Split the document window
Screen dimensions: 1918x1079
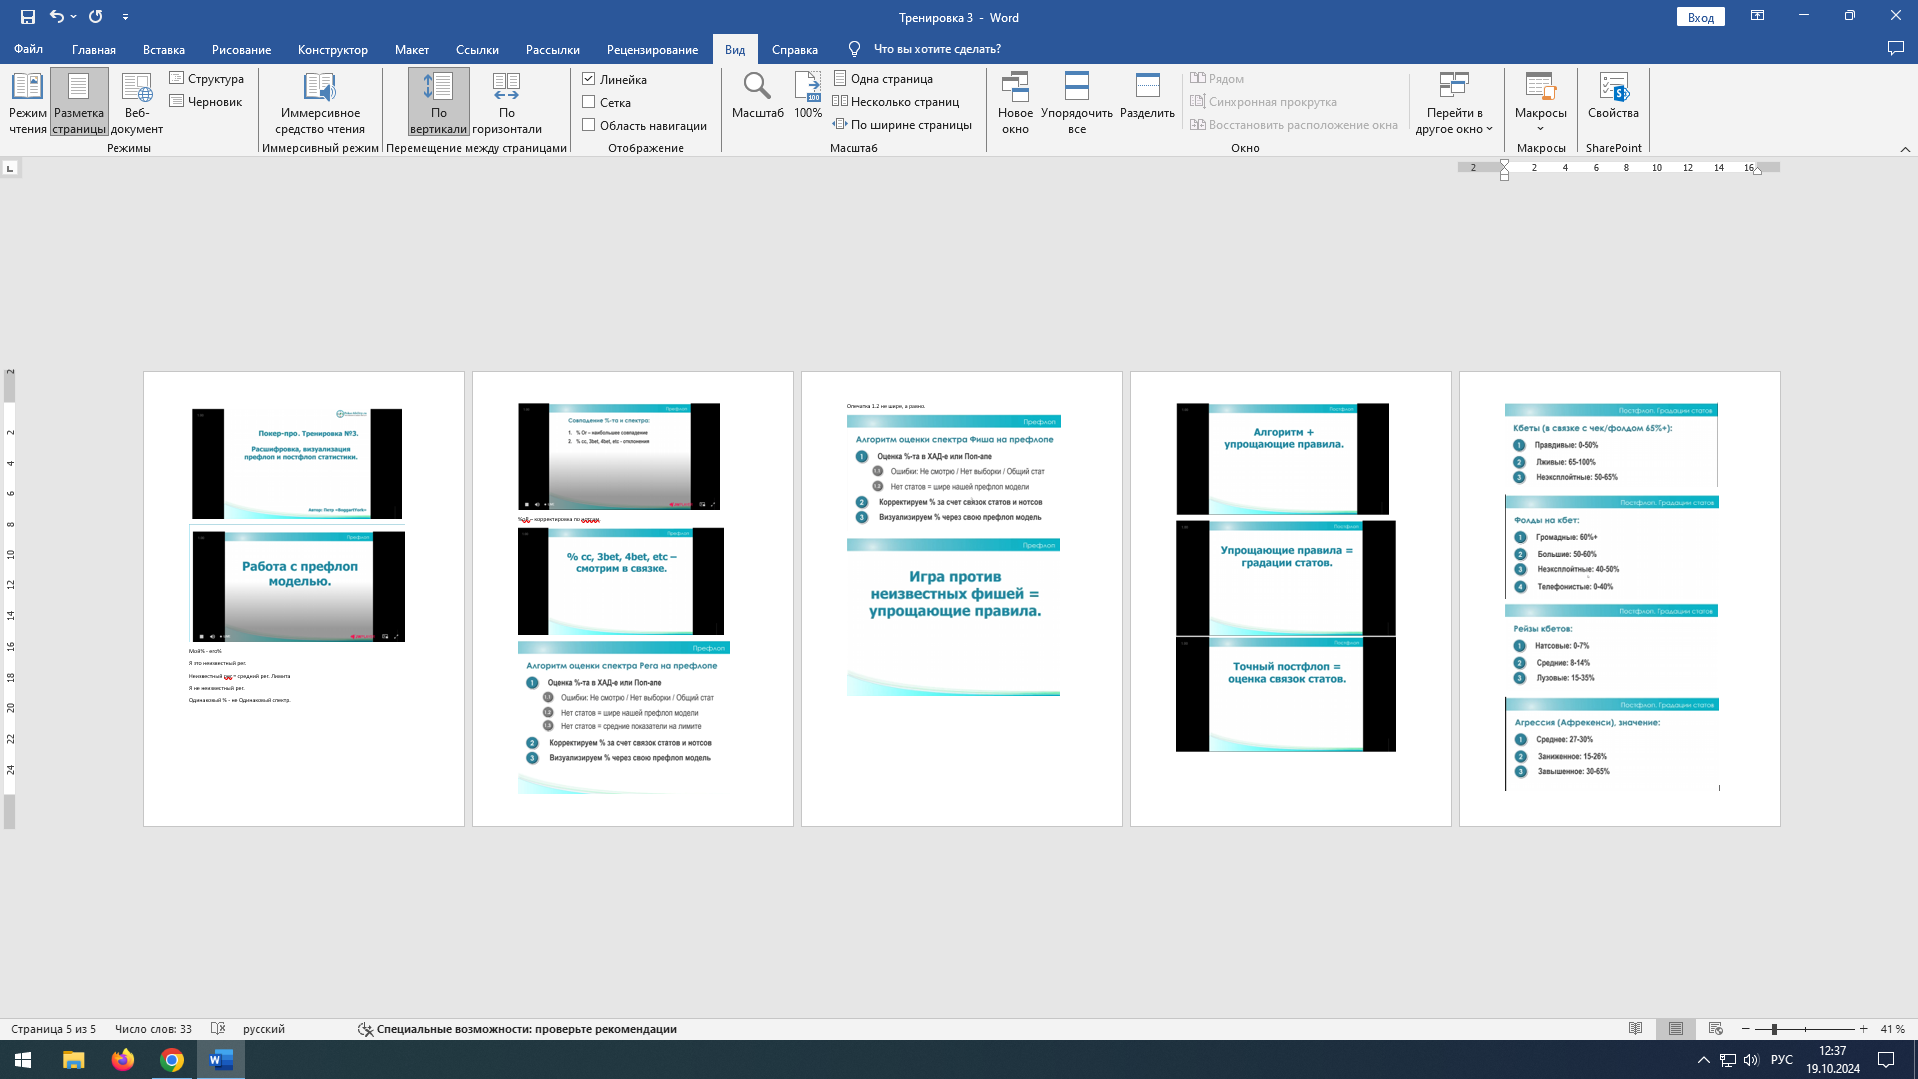pyautogui.click(x=1147, y=96)
